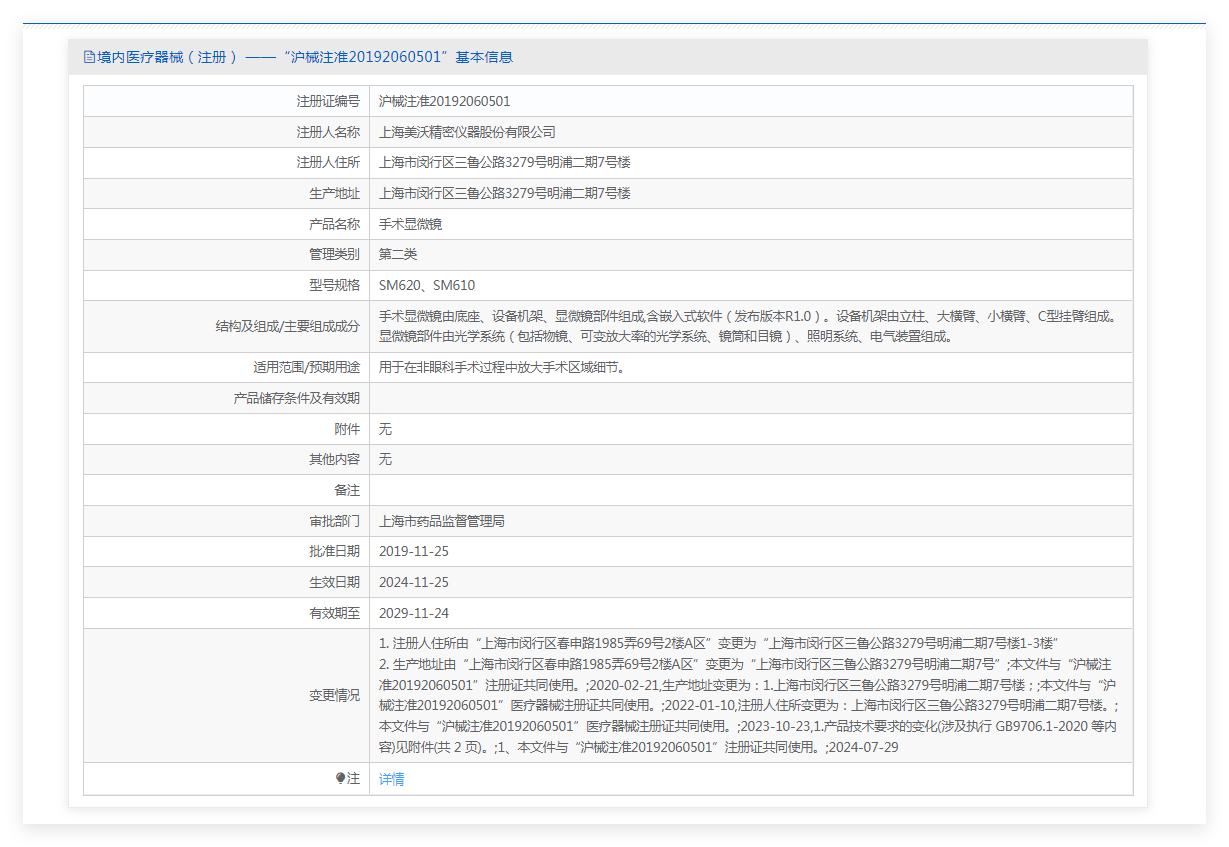The height and width of the screenshot is (847, 1229).
Task: Click the approval date 2019-11-25
Action: [414, 551]
